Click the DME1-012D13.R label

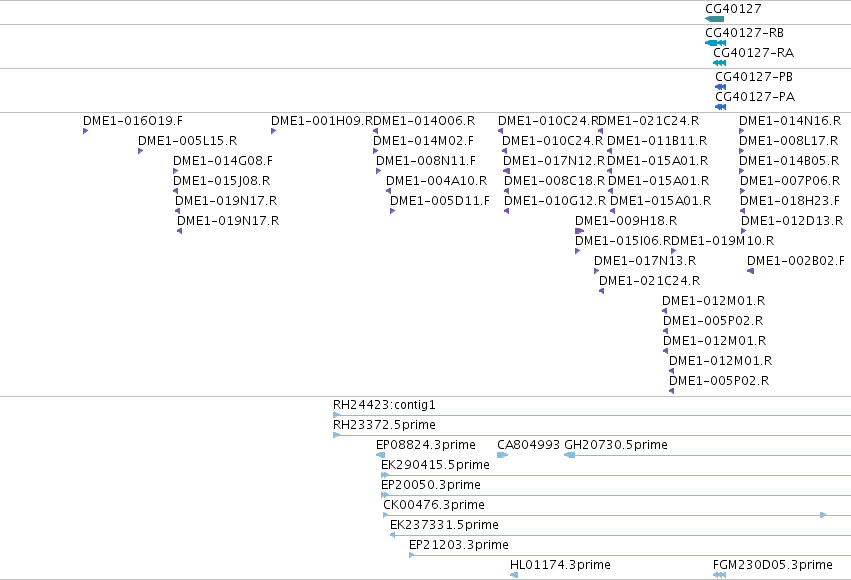tap(792, 221)
